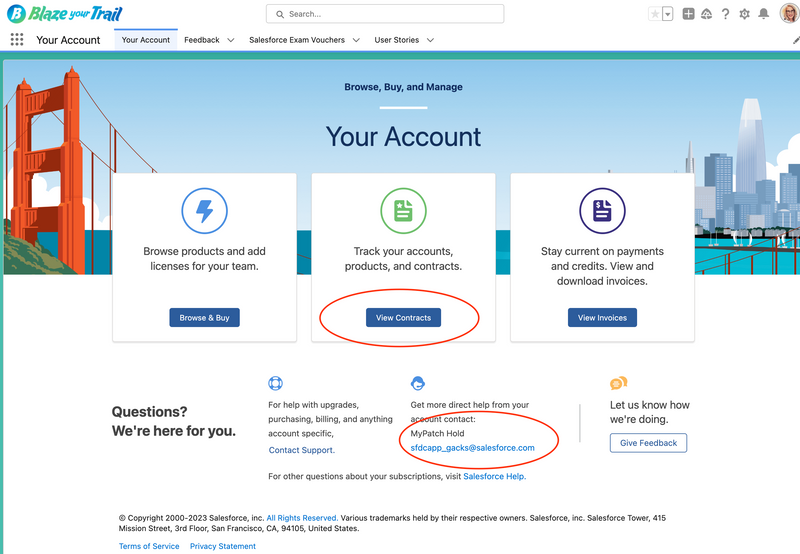Click the Your Account app name label

pos(68,40)
